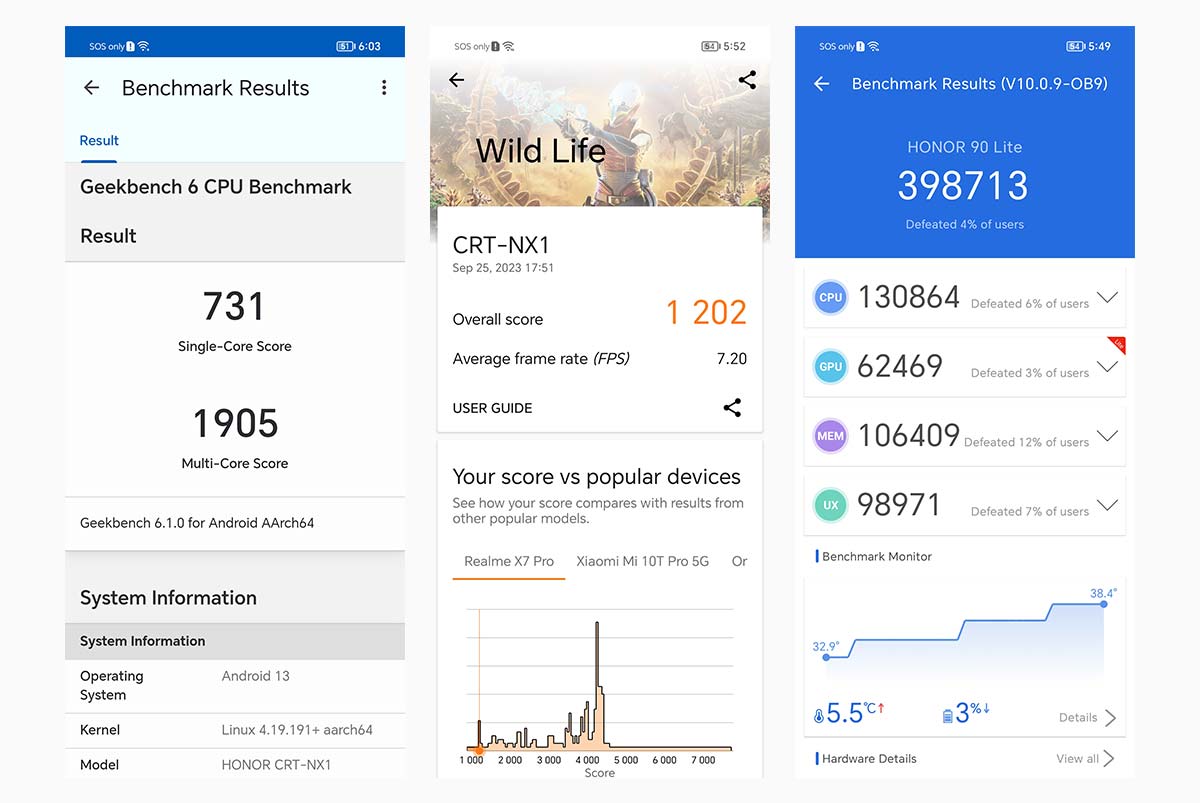The height and width of the screenshot is (803, 1200).
Task: Expand the CPU 130864 score row
Action: pyautogui.click(x=1107, y=298)
